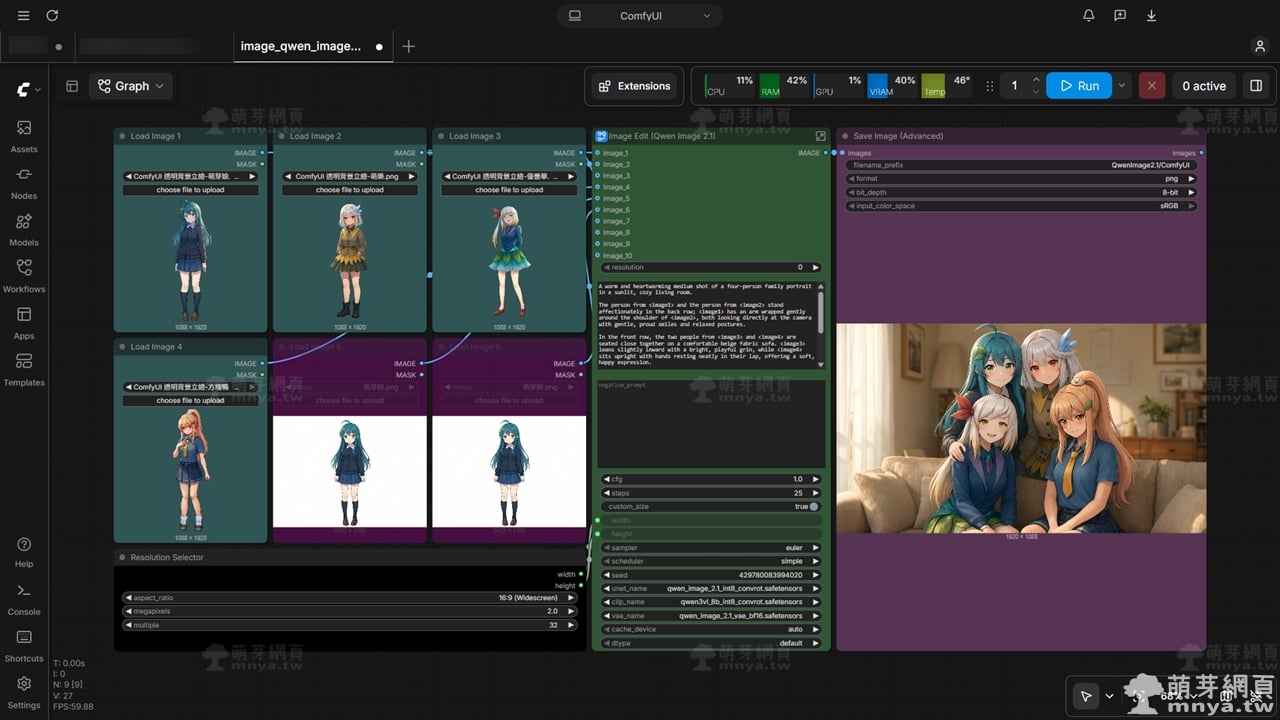Select the generated family portrait image

1021,428
